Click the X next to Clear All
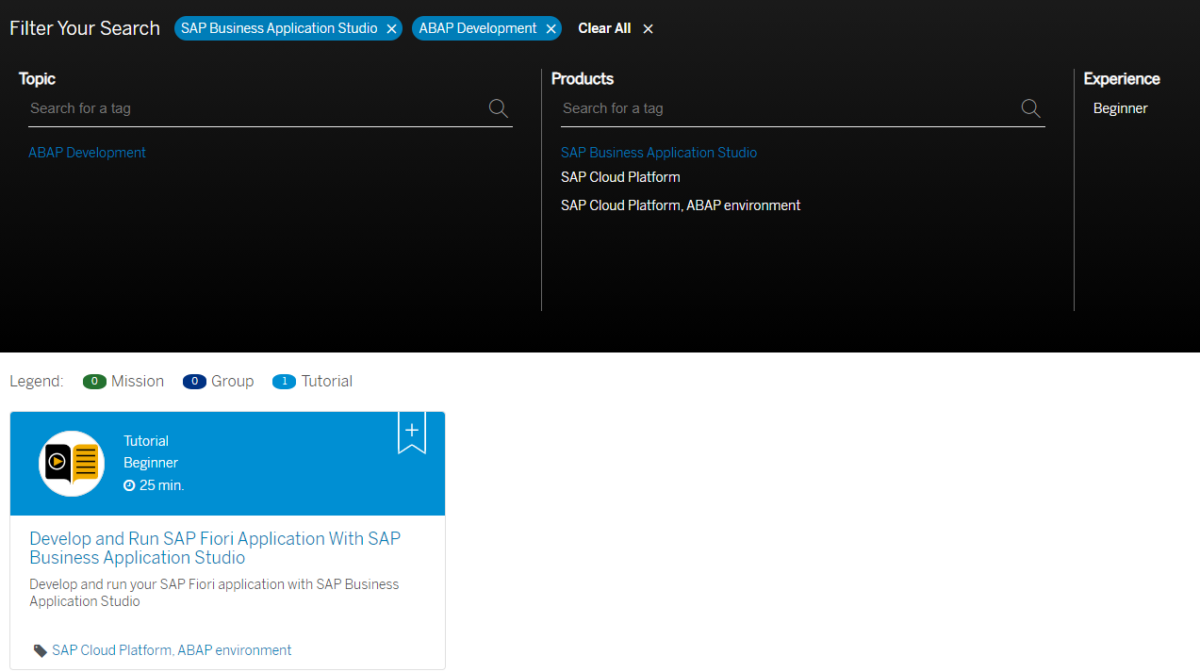Image resolution: width=1200 pixels, height=672 pixels. pos(647,28)
